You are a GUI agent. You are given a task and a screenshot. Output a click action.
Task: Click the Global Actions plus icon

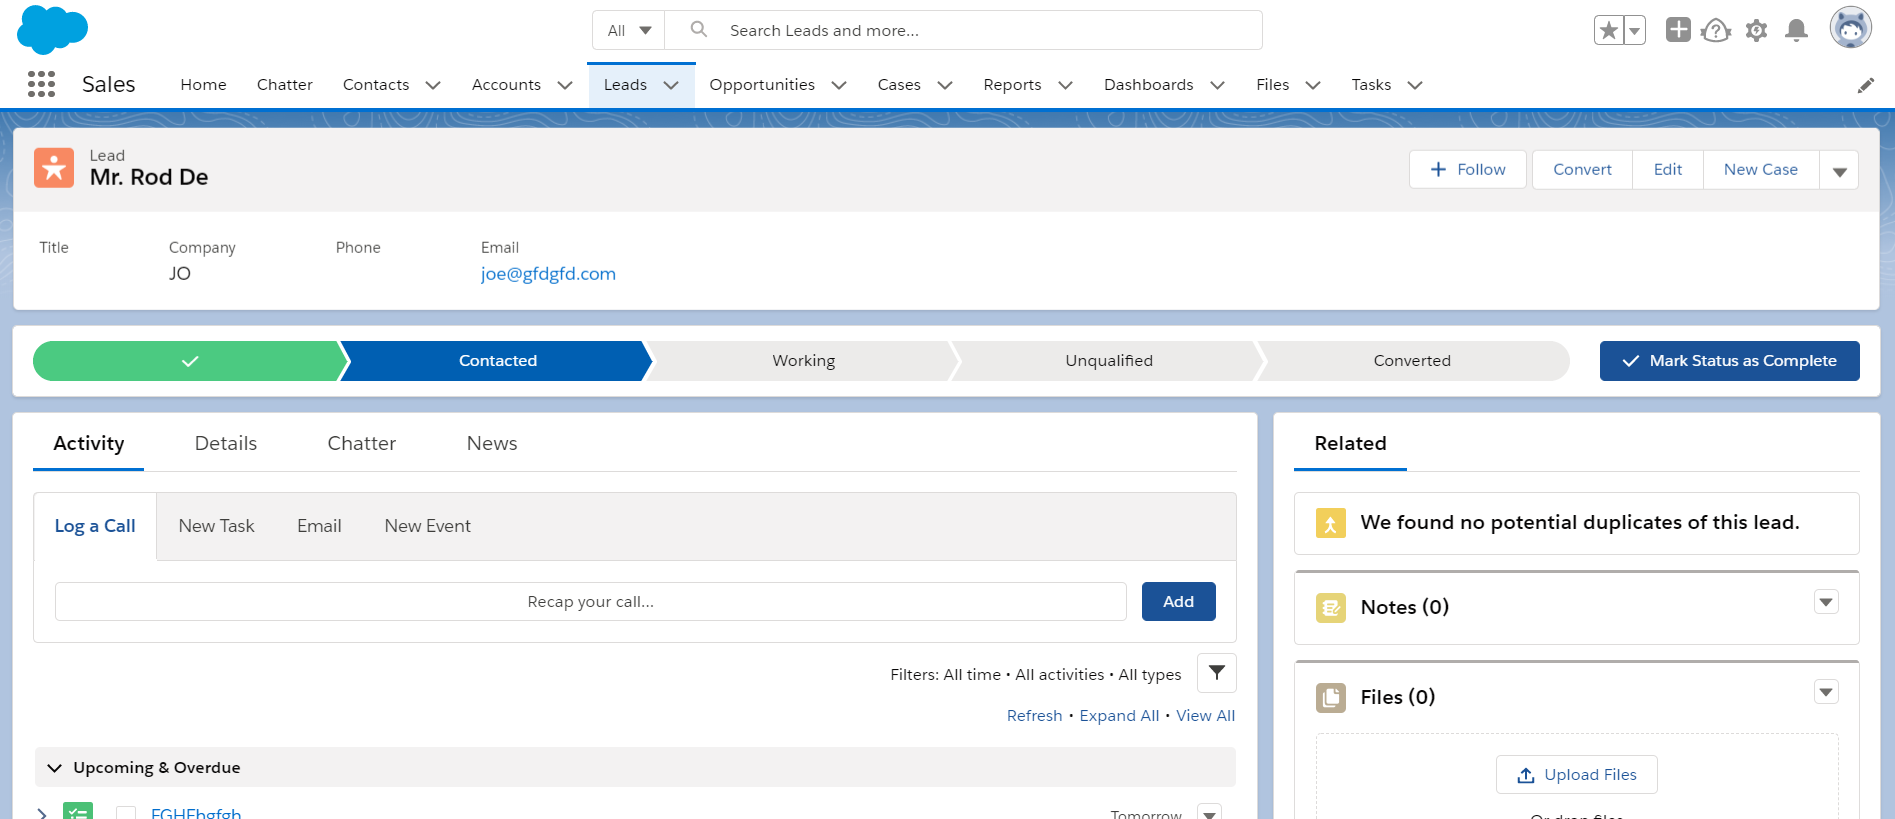point(1678,30)
